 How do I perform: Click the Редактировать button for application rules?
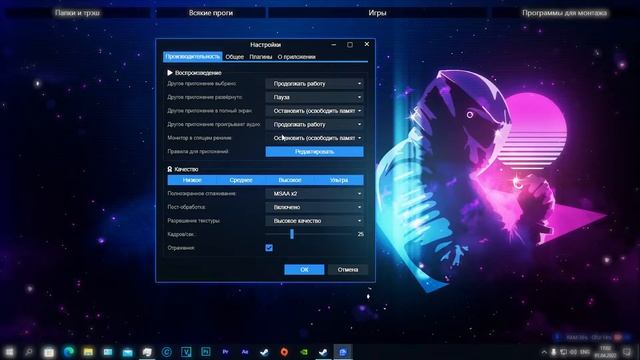coord(314,151)
